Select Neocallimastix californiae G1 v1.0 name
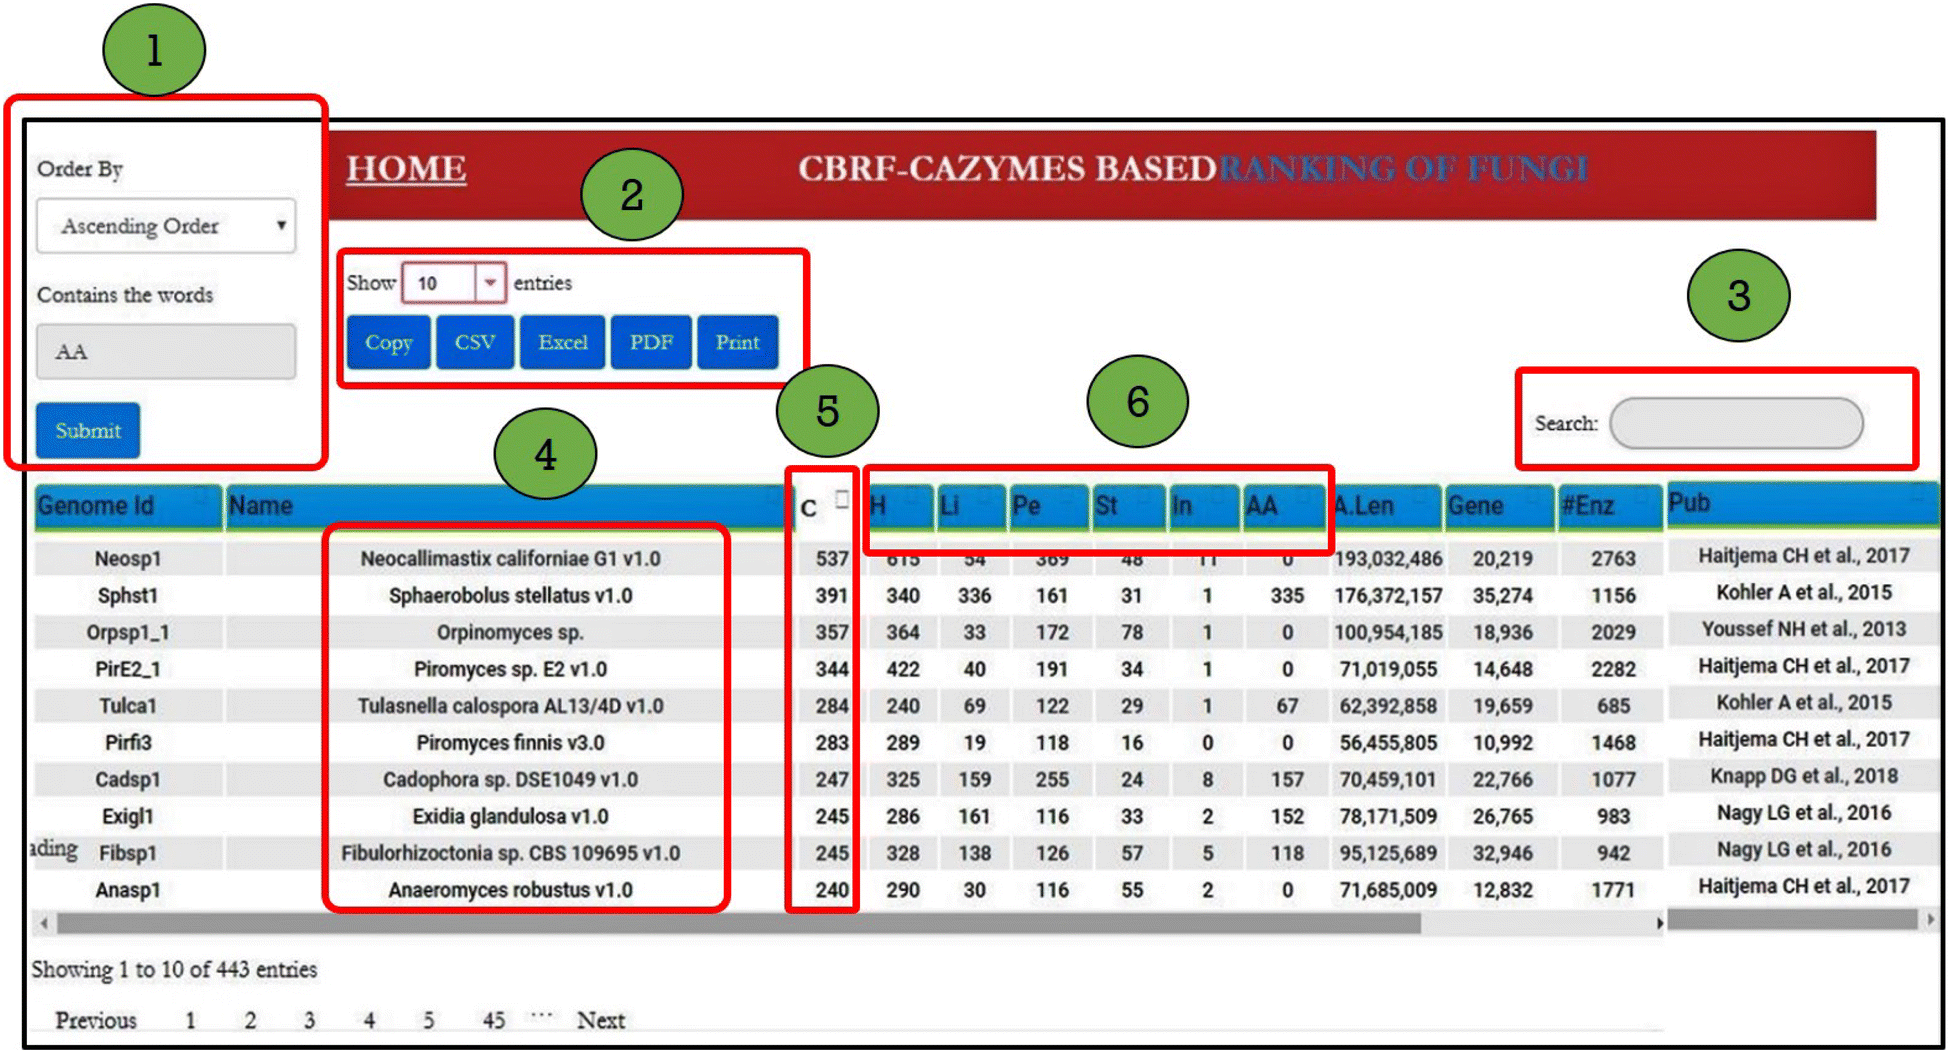 pos(510,559)
